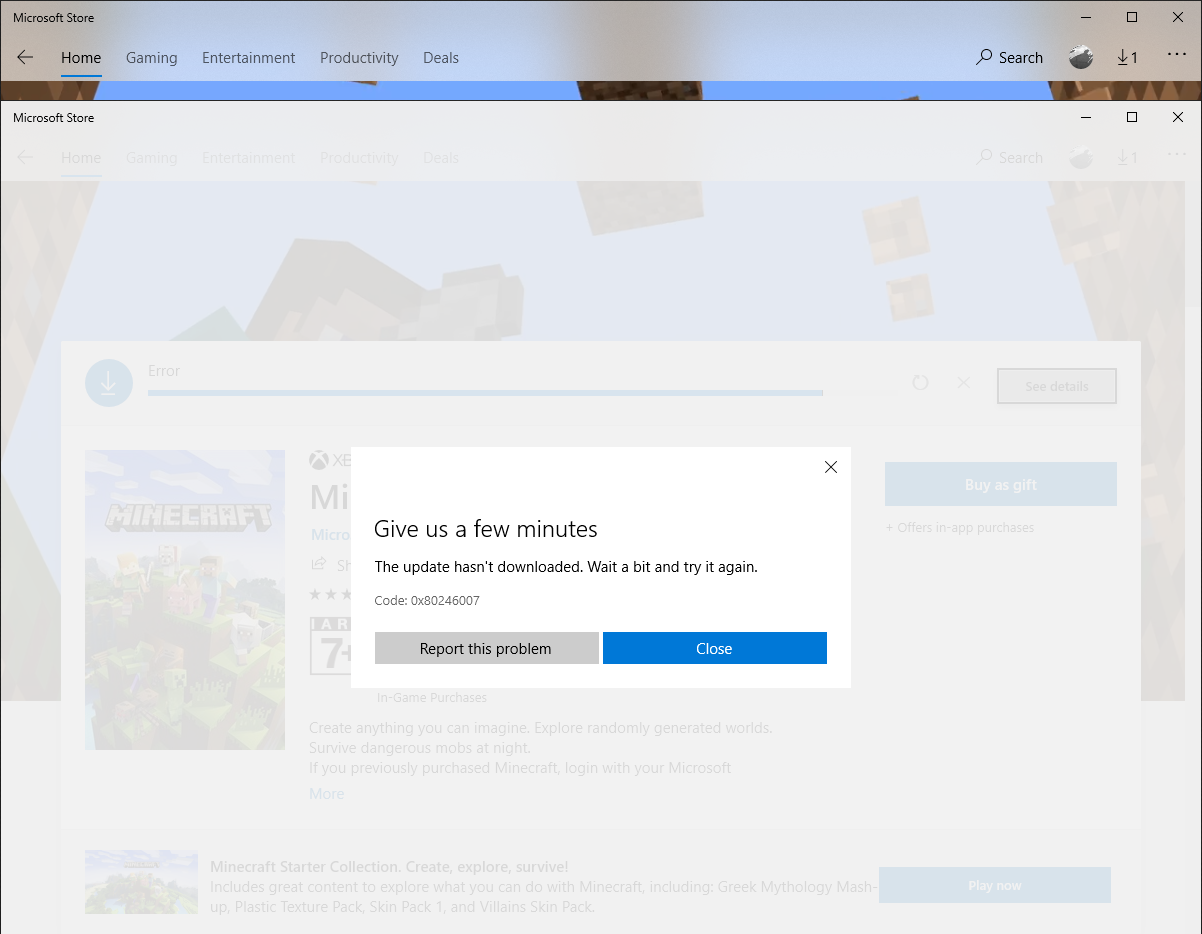Click the share icon below the publisher name
1202x934 pixels.
(319, 564)
